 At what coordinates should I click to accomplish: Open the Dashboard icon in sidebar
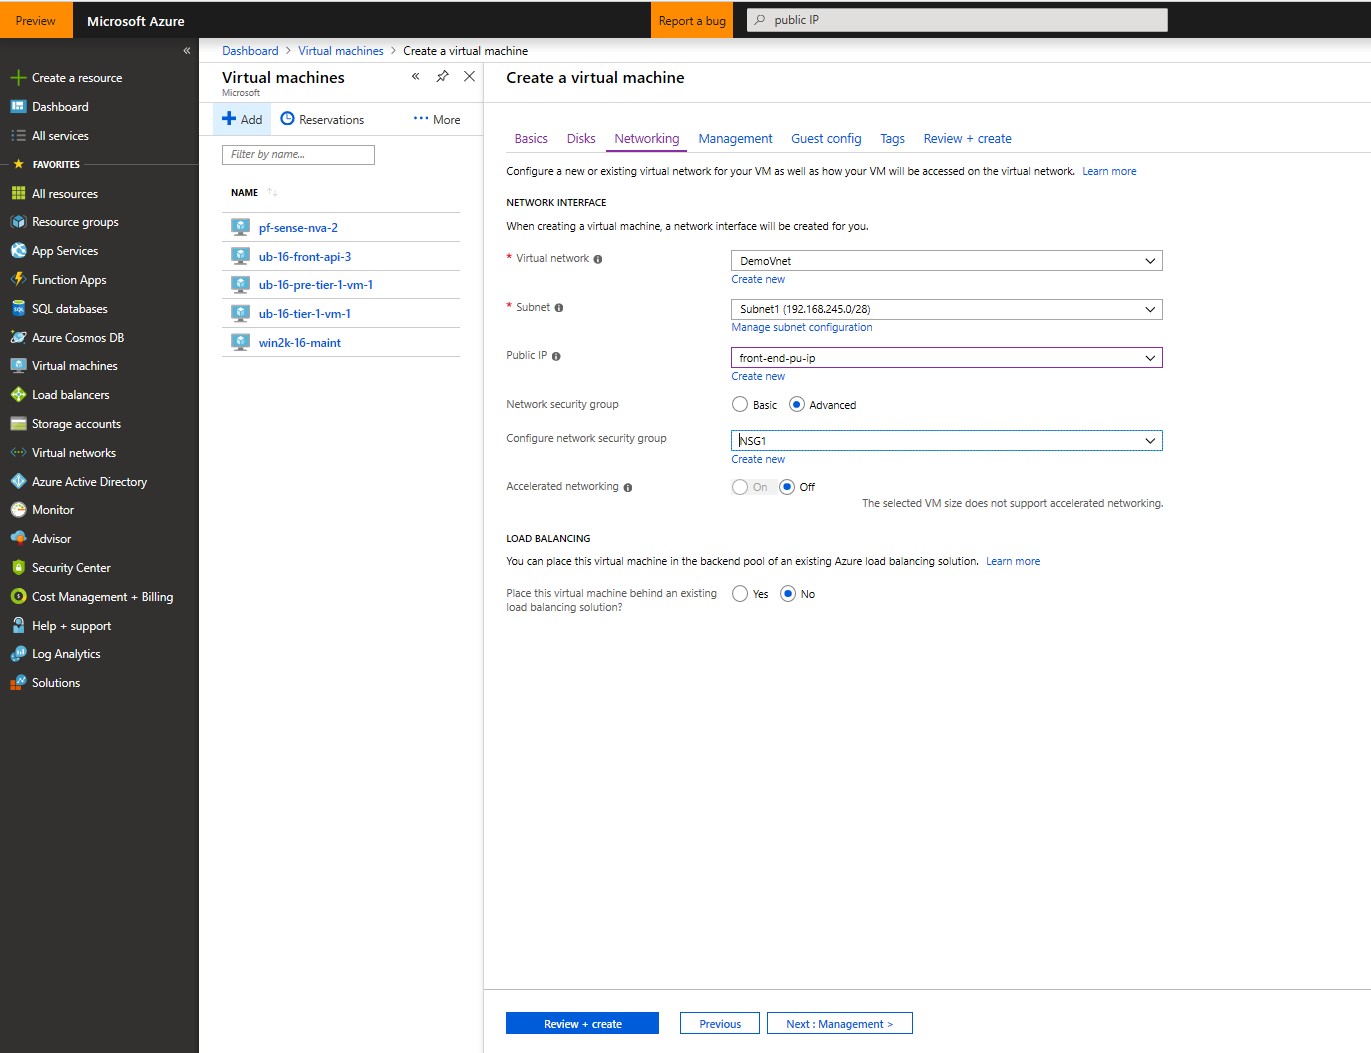(x=18, y=107)
